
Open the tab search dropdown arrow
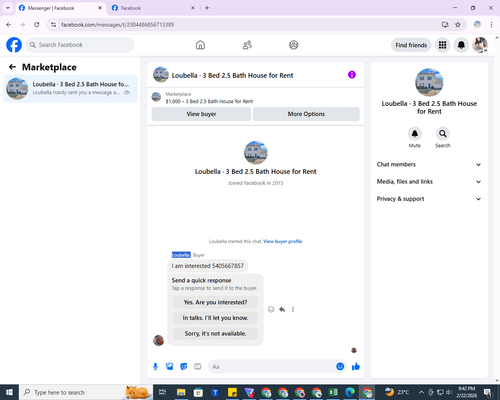pos(8,8)
